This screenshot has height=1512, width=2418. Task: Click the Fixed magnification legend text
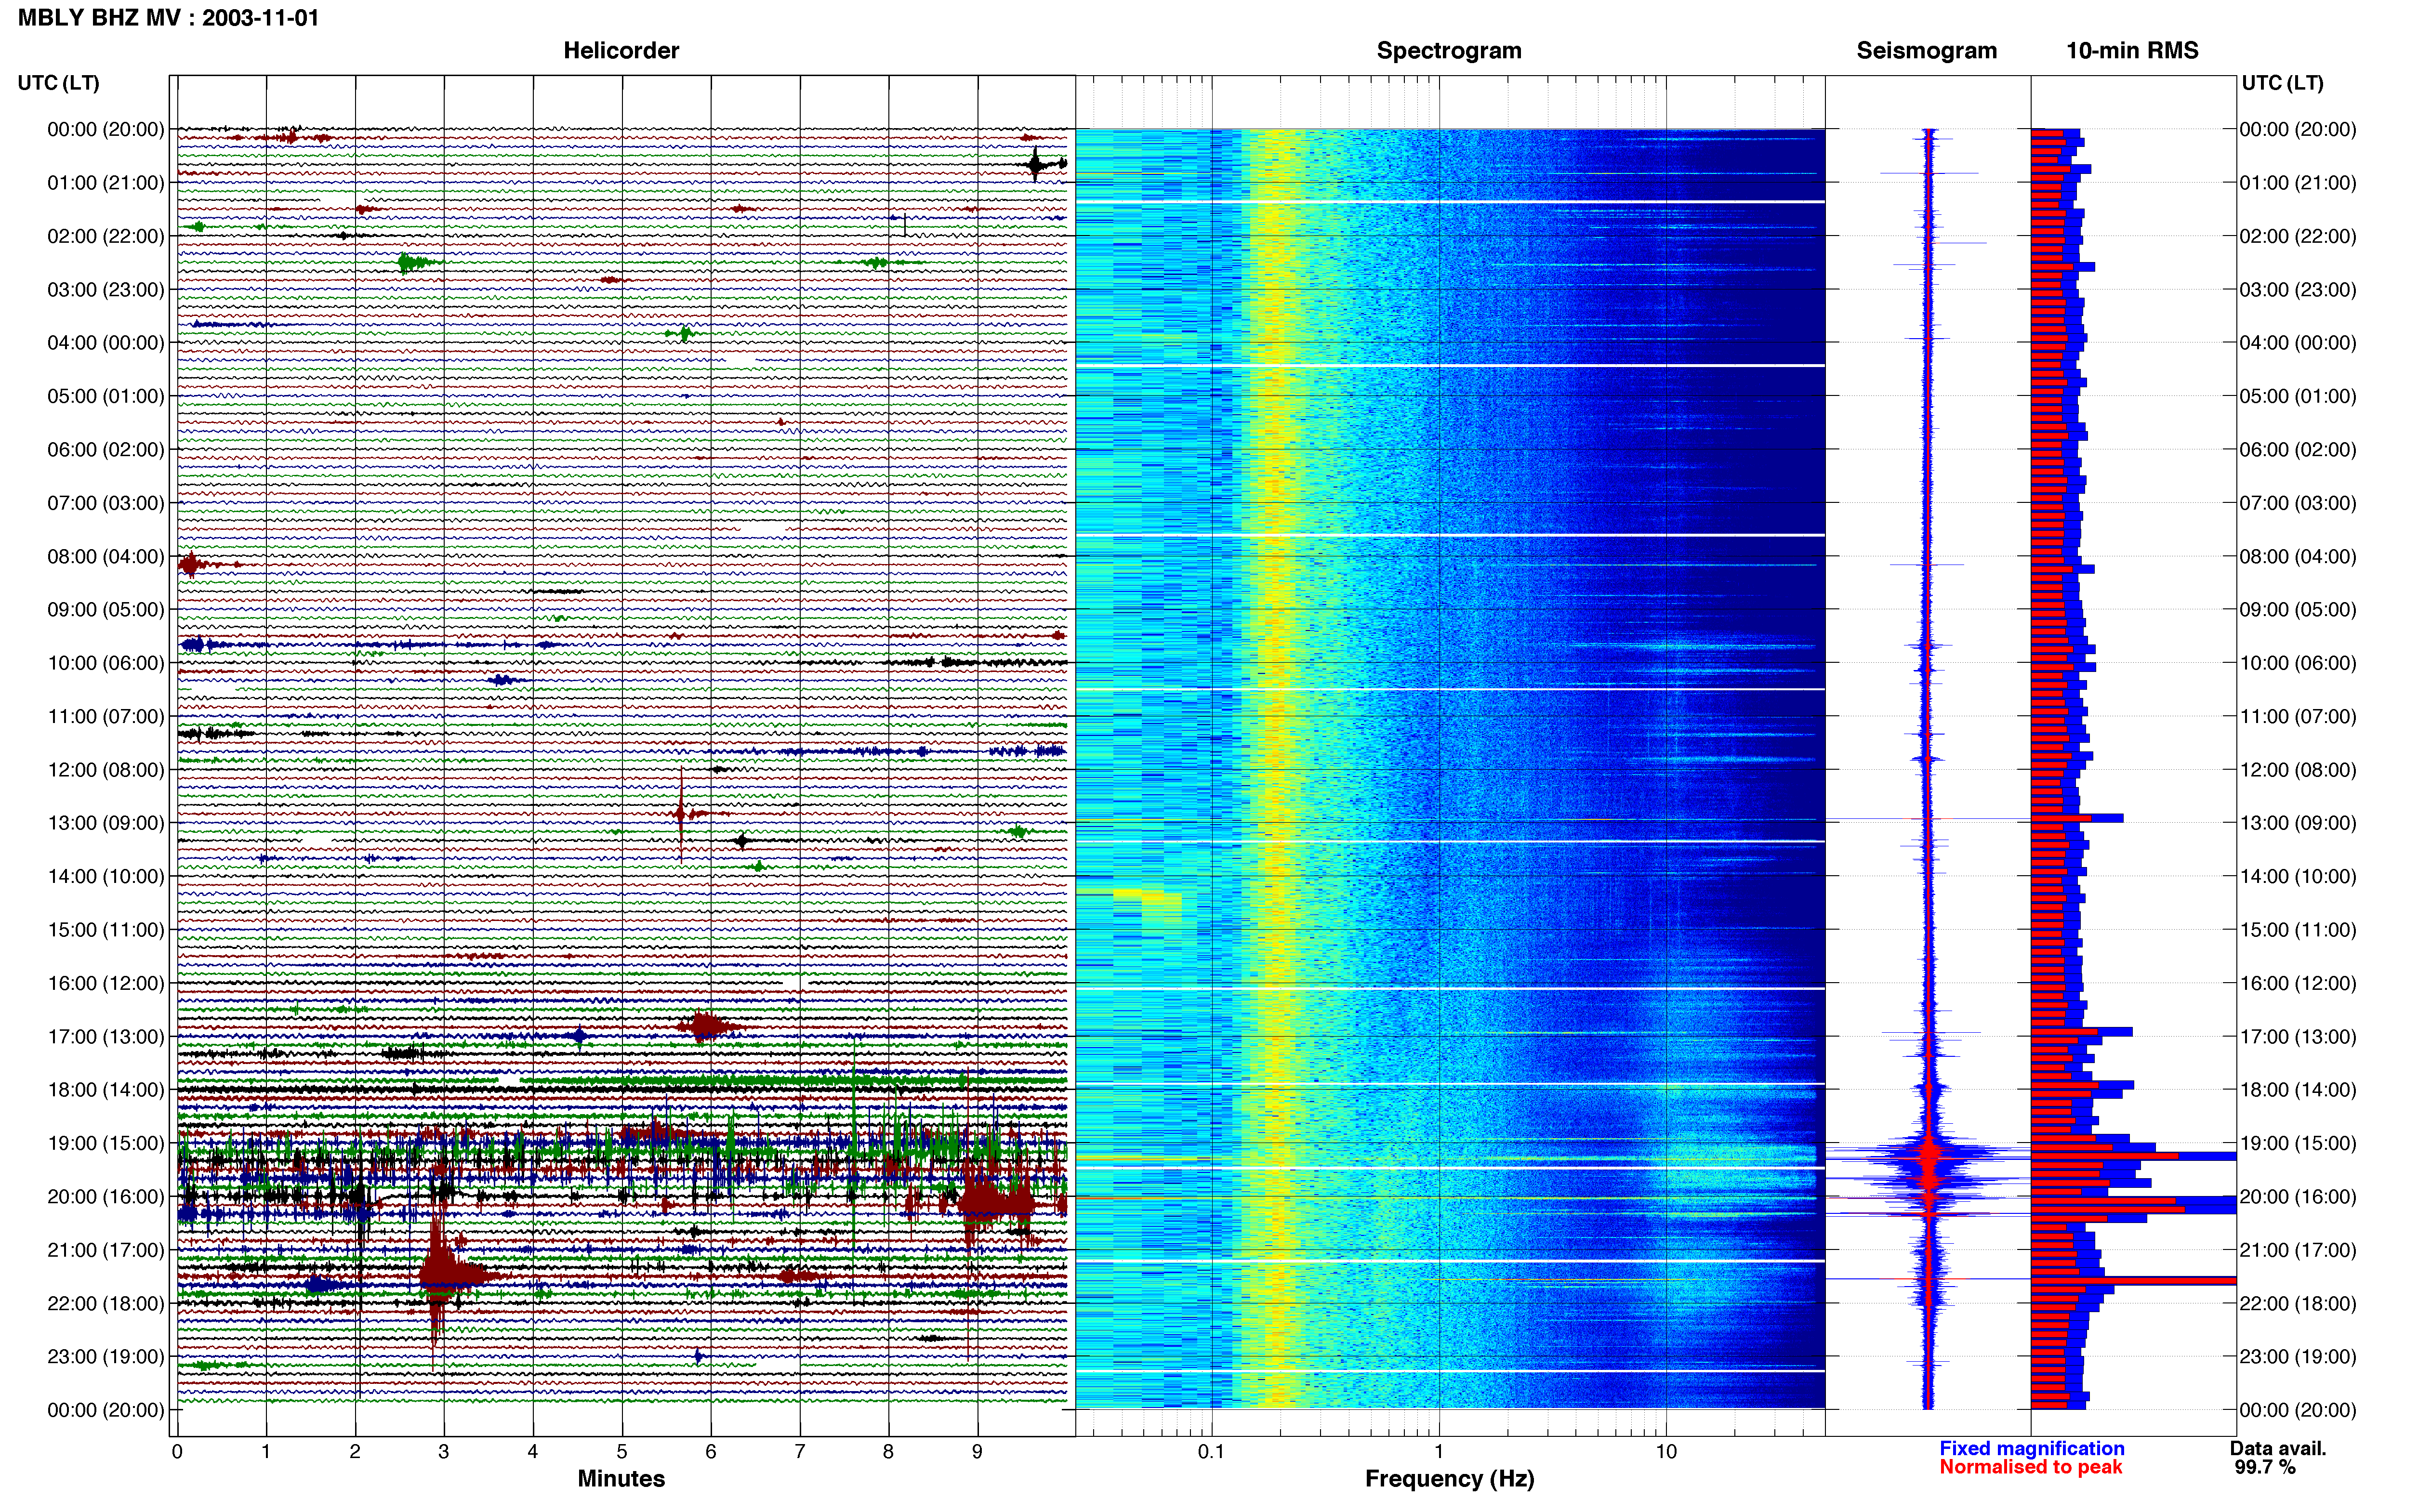tap(2032, 1448)
